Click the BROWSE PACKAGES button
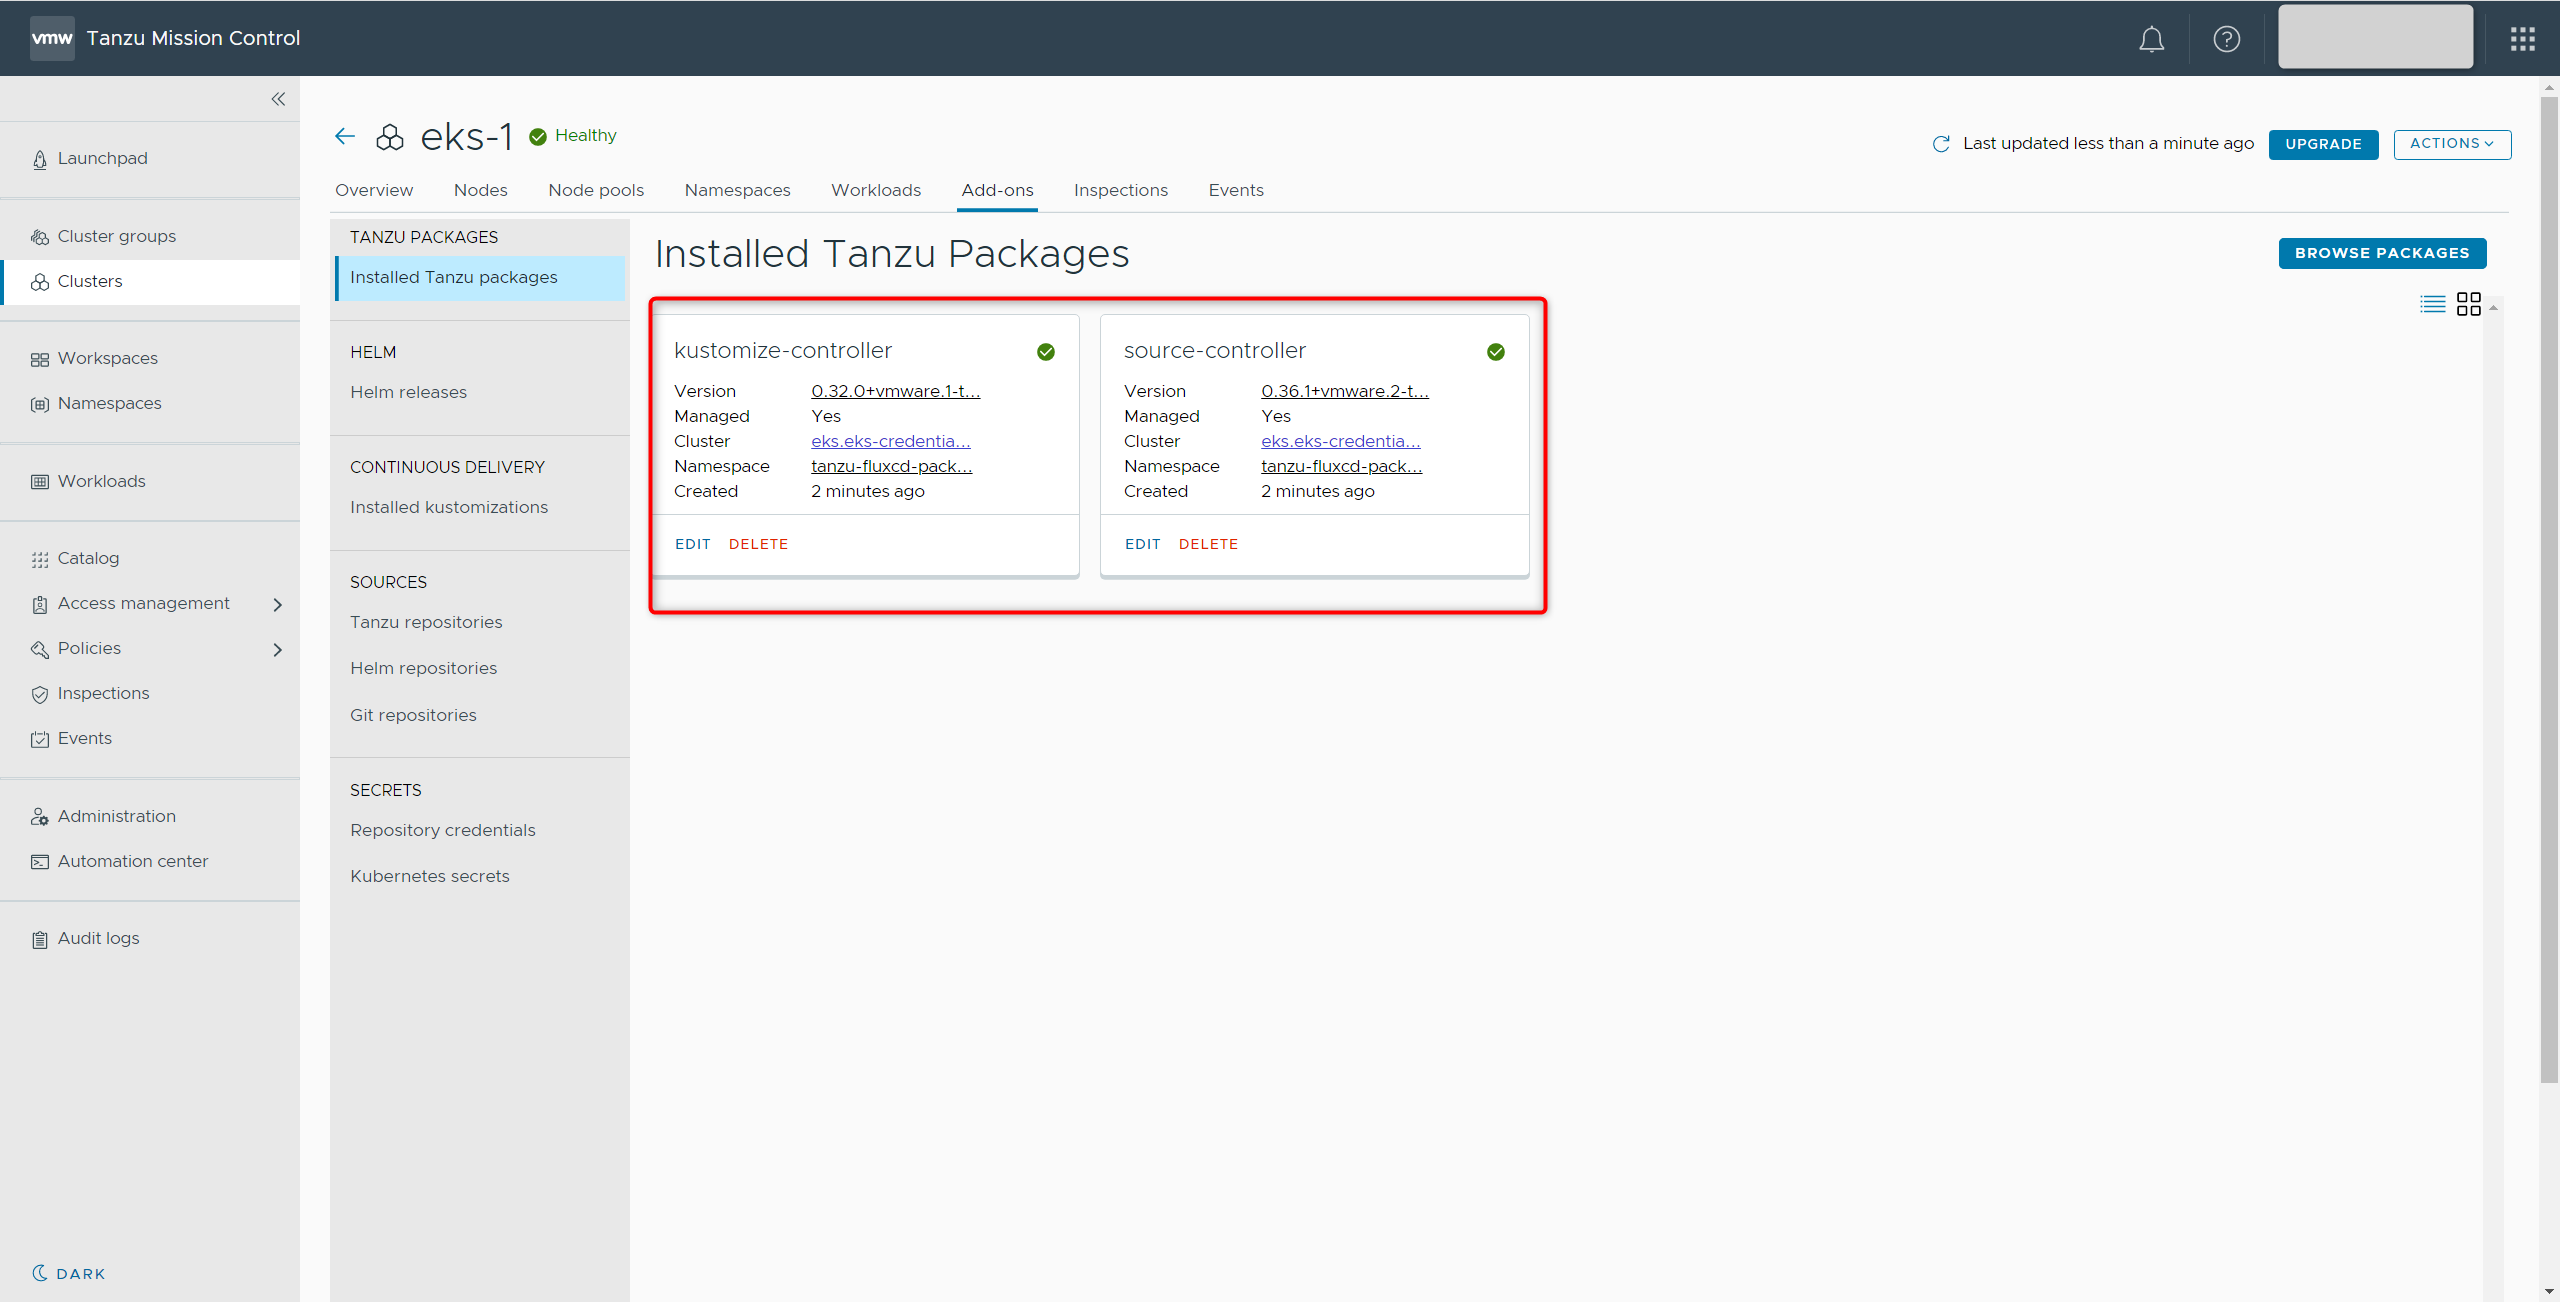Viewport: 2560px width, 1302px height. pyautogui.click(x=2381, y=253)
